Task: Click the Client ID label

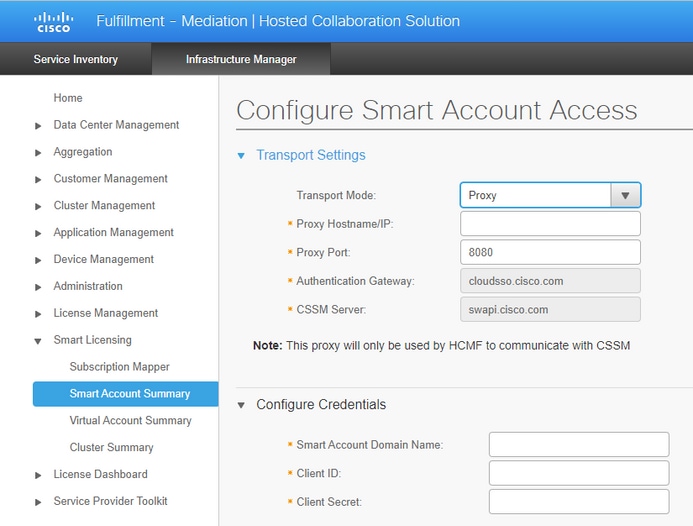Action: click(x=318, y=473)
